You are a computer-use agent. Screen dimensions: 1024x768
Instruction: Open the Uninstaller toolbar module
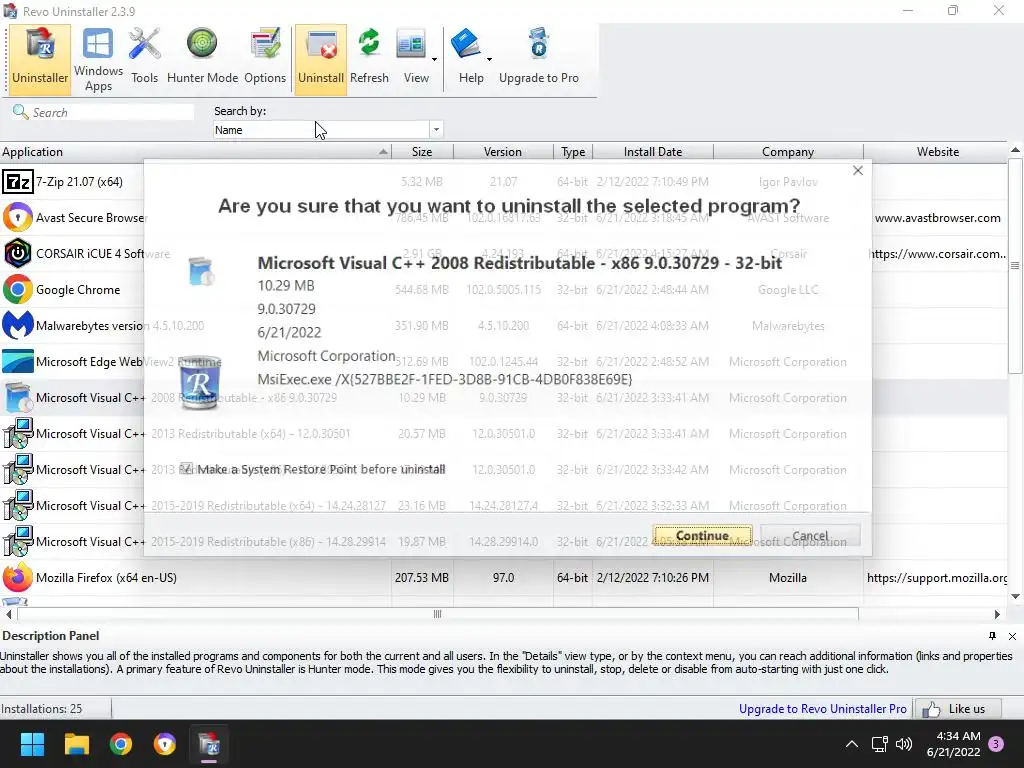(x=40, y=59)
